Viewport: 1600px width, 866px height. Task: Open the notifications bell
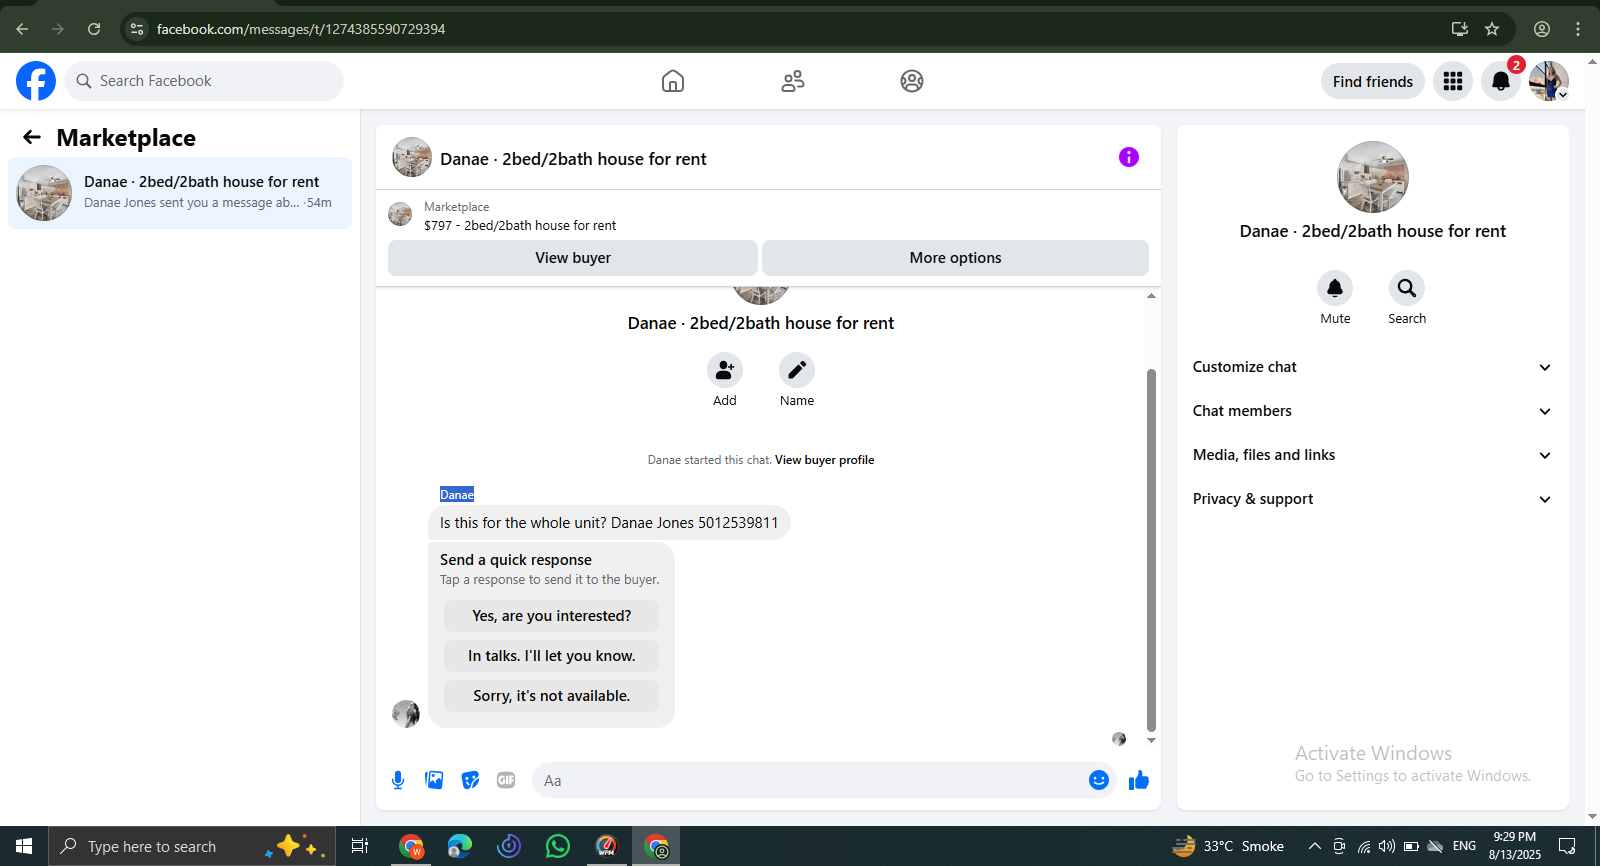1501,81
